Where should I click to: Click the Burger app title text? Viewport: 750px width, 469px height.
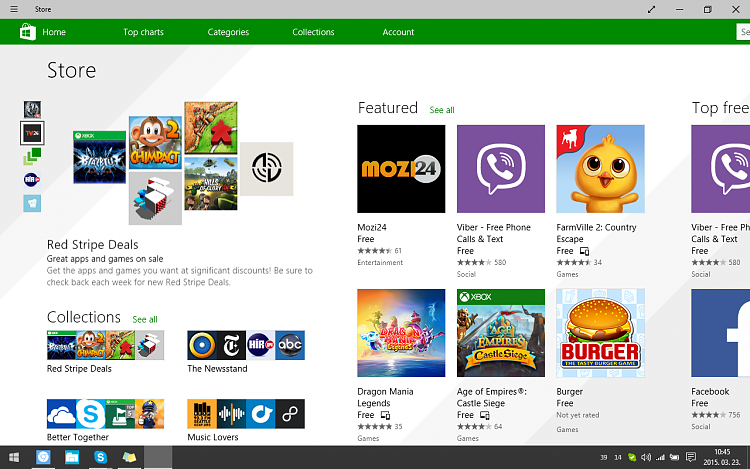coord(569,392)
